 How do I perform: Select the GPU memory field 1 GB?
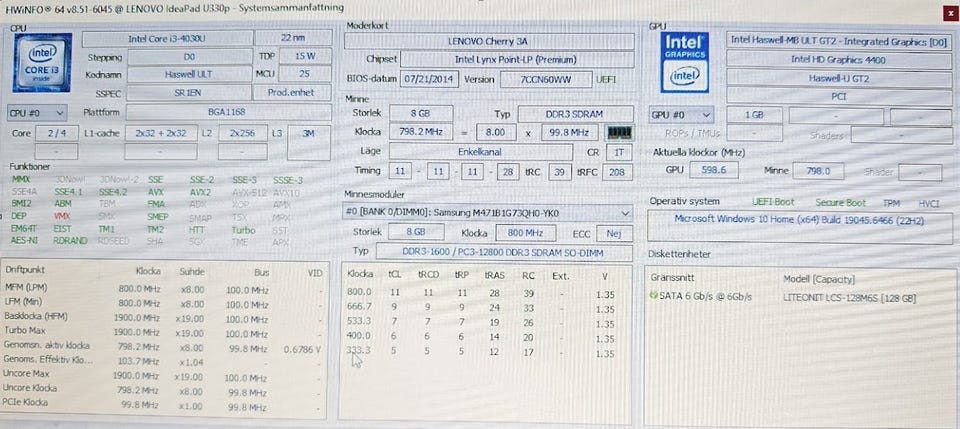coord(754,115)
